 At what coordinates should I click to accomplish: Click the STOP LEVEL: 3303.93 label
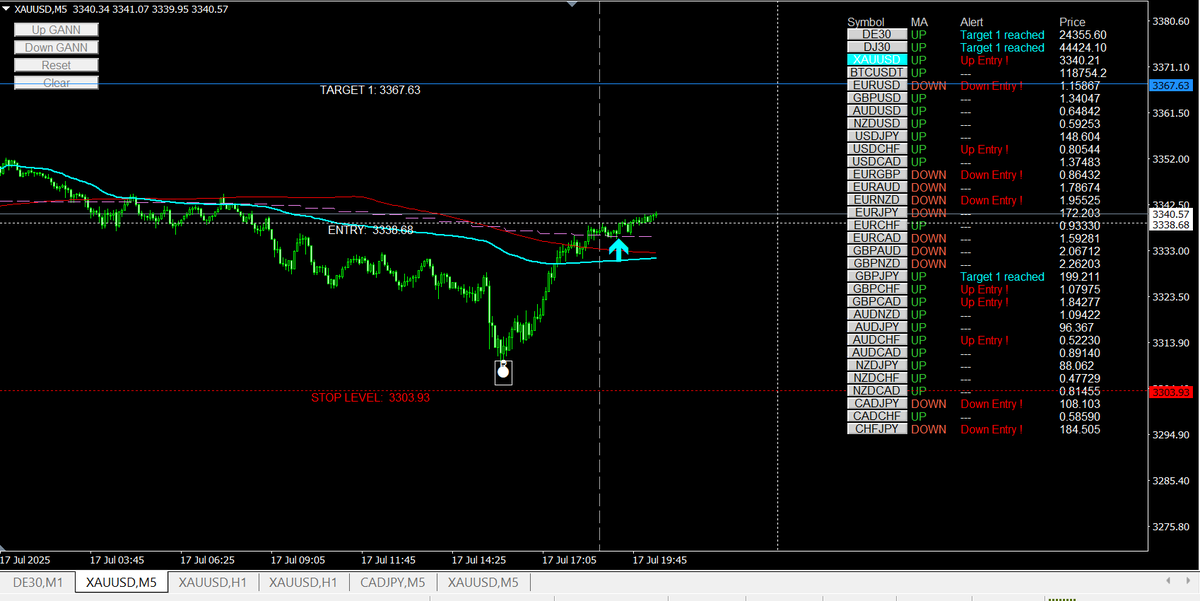click(370, 397)
